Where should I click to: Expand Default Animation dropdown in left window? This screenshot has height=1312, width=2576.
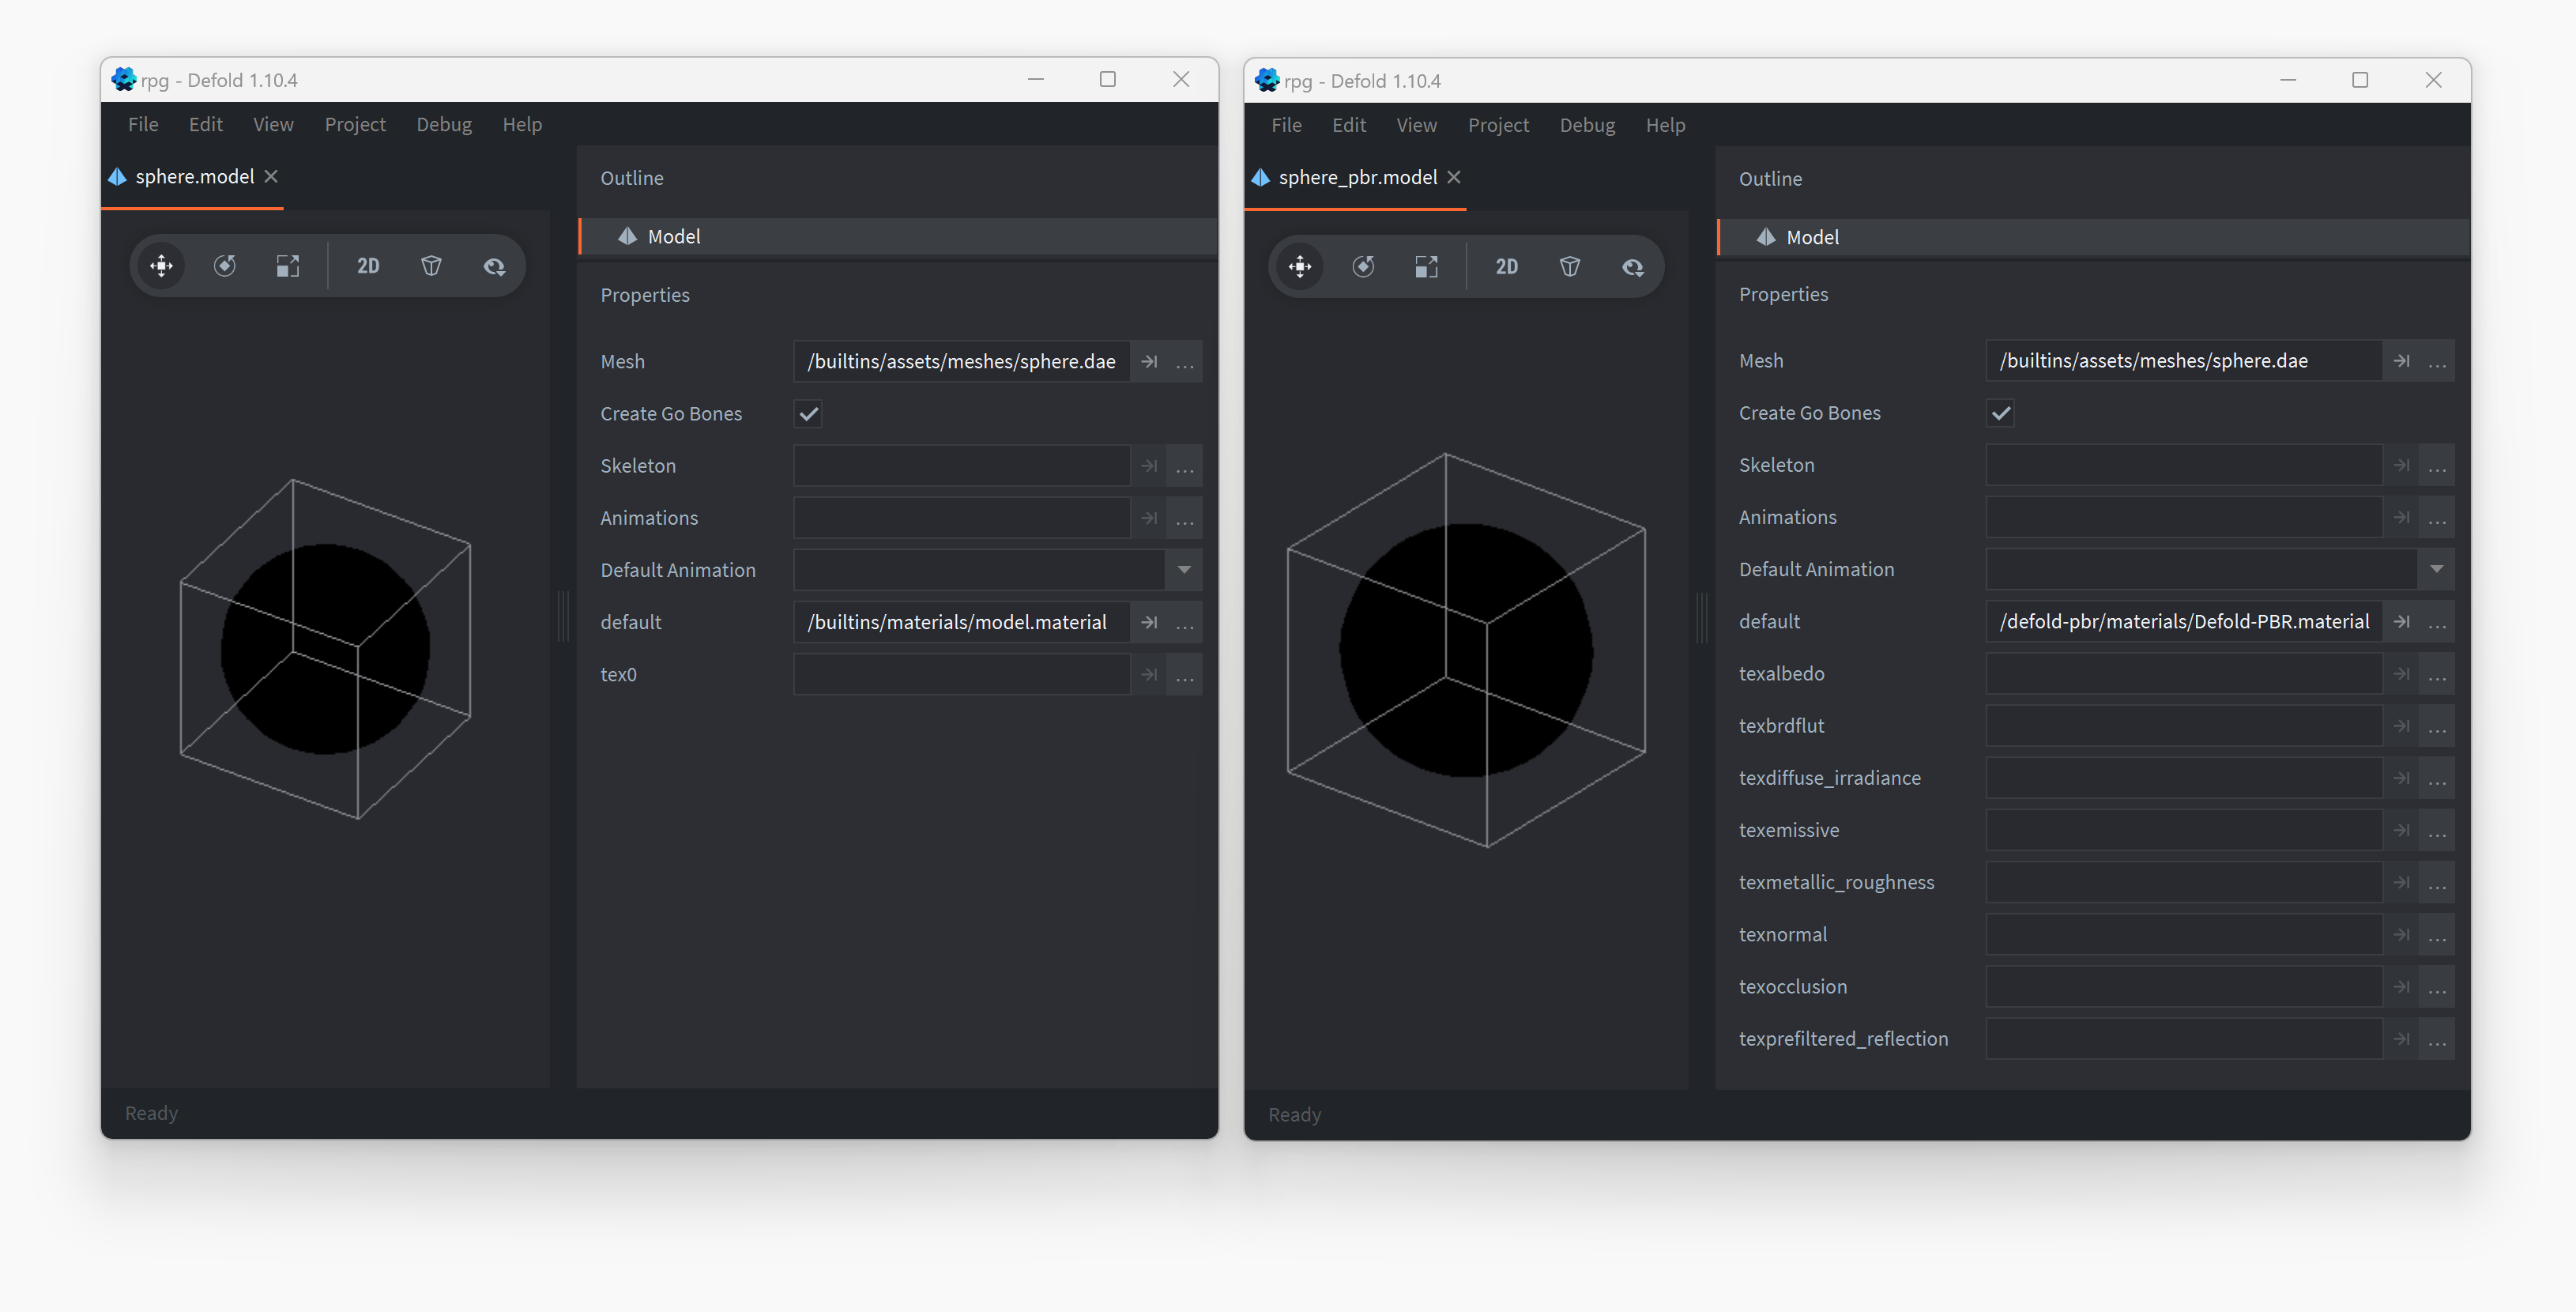pos(1184,570)
